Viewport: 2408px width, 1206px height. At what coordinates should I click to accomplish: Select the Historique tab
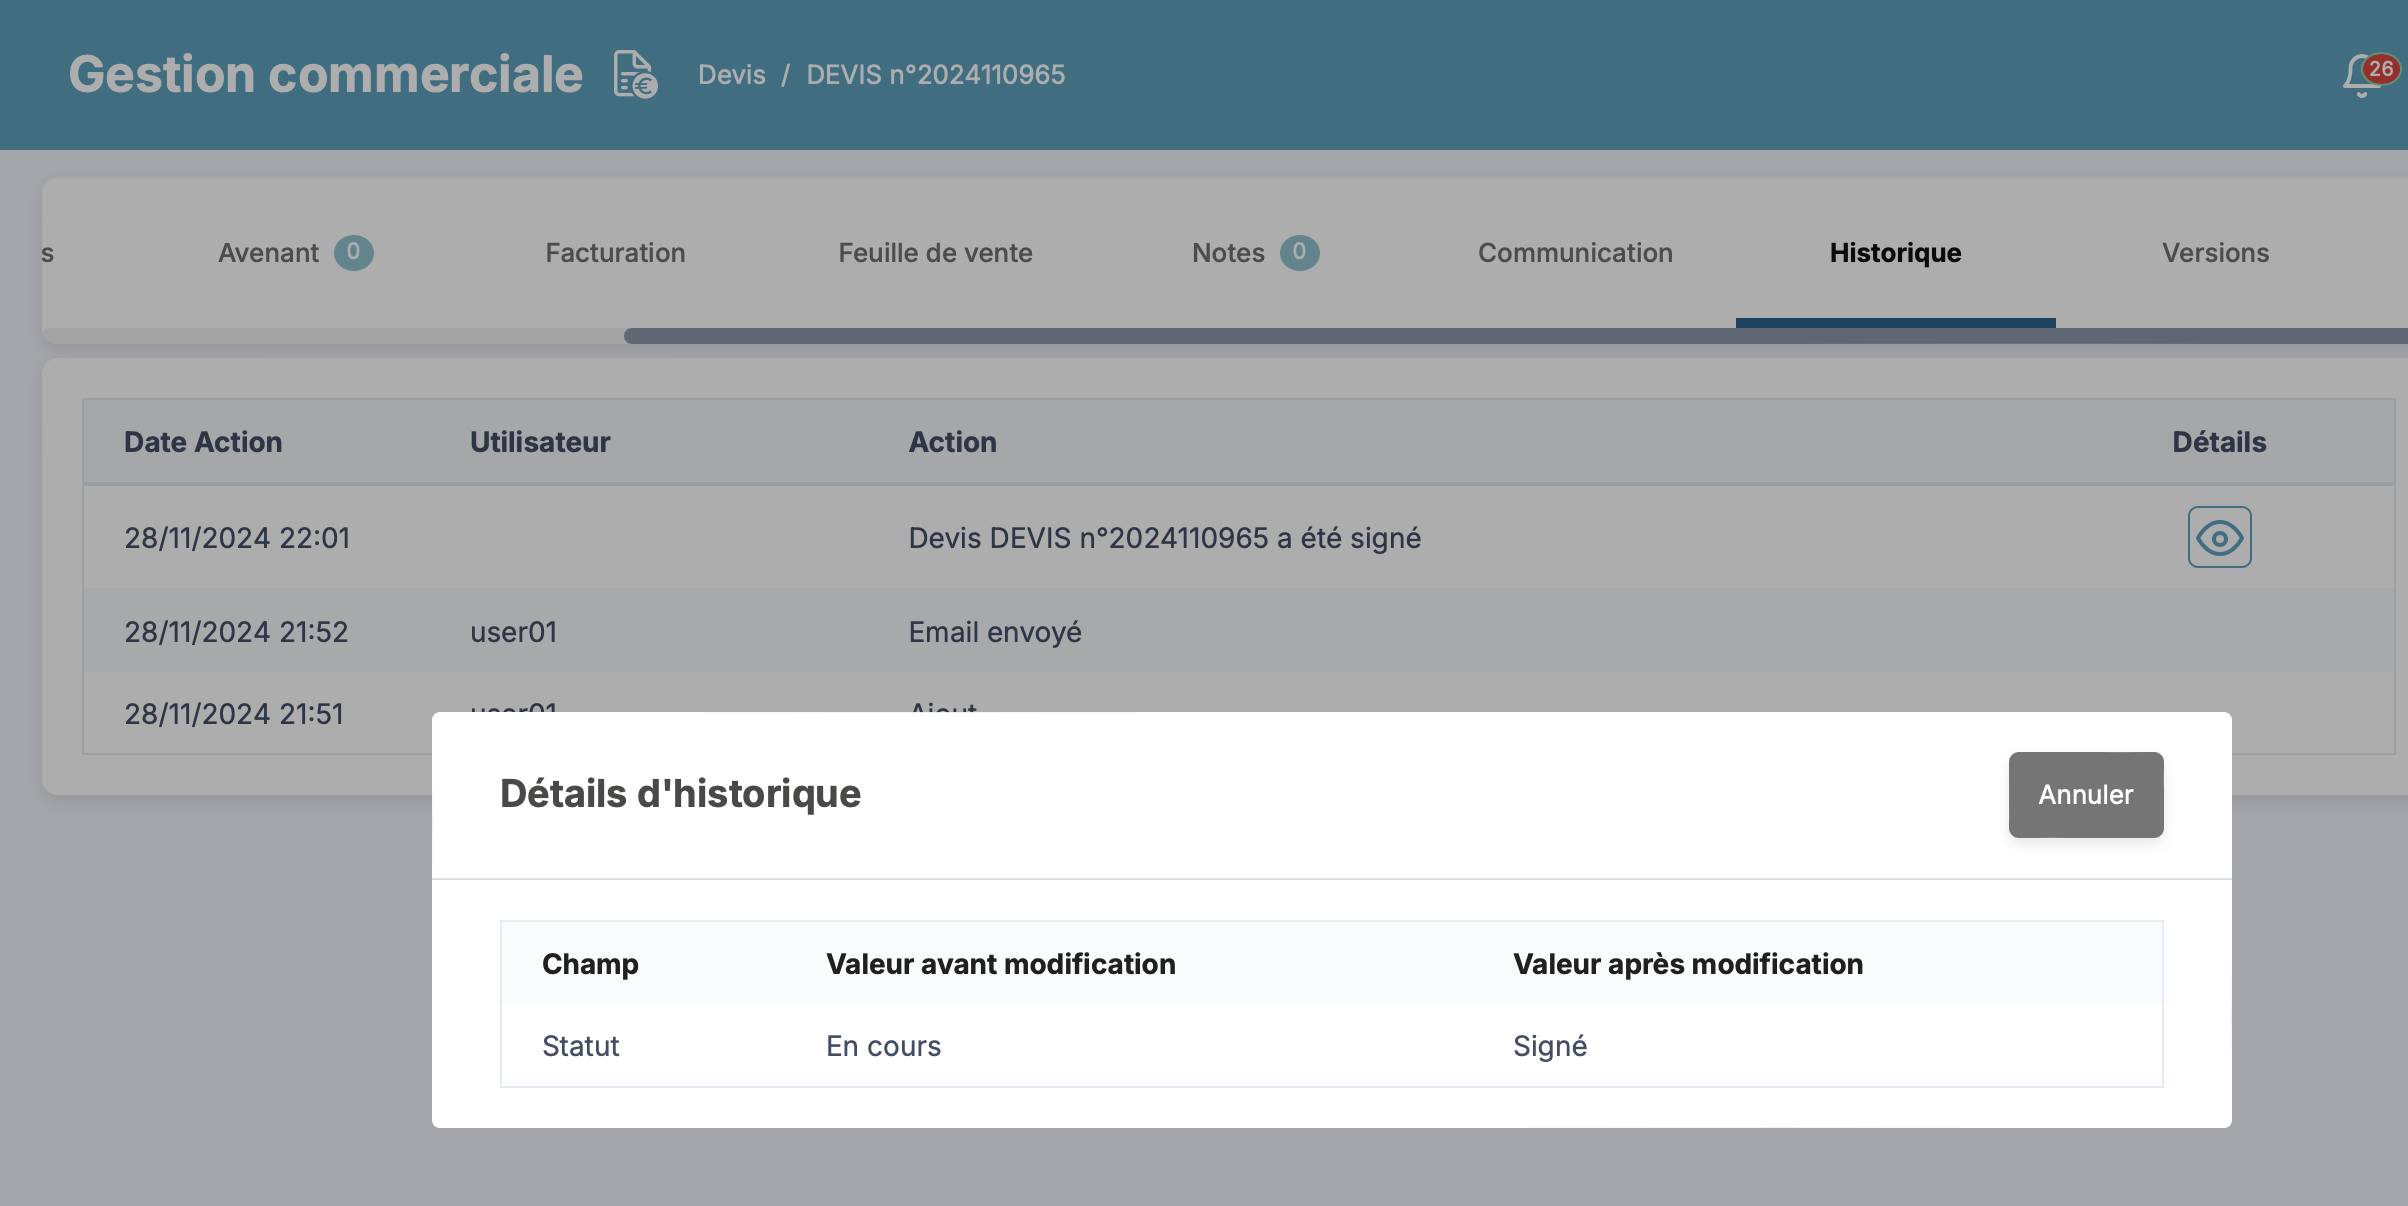click(x=1895, y=253)
